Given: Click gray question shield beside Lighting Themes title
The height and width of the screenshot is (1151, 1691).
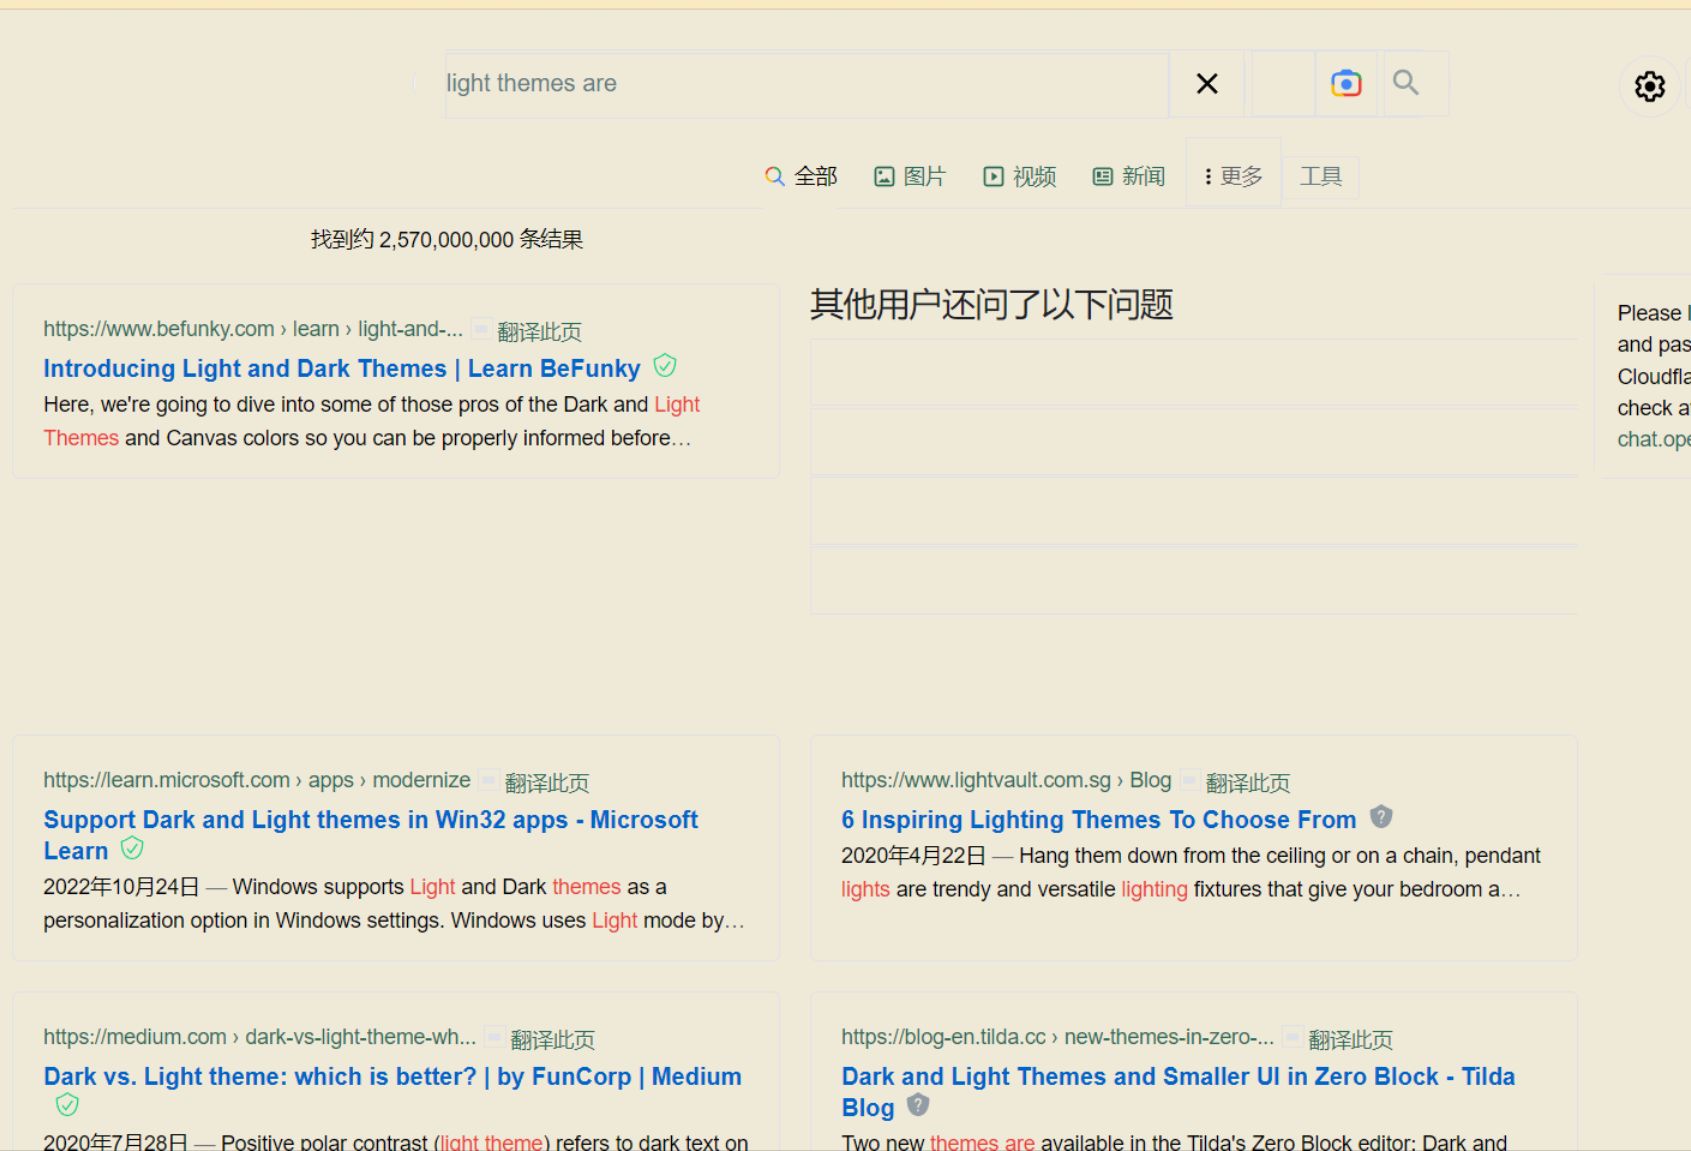Looking at the screenshot, I should tap(1381, 817).
